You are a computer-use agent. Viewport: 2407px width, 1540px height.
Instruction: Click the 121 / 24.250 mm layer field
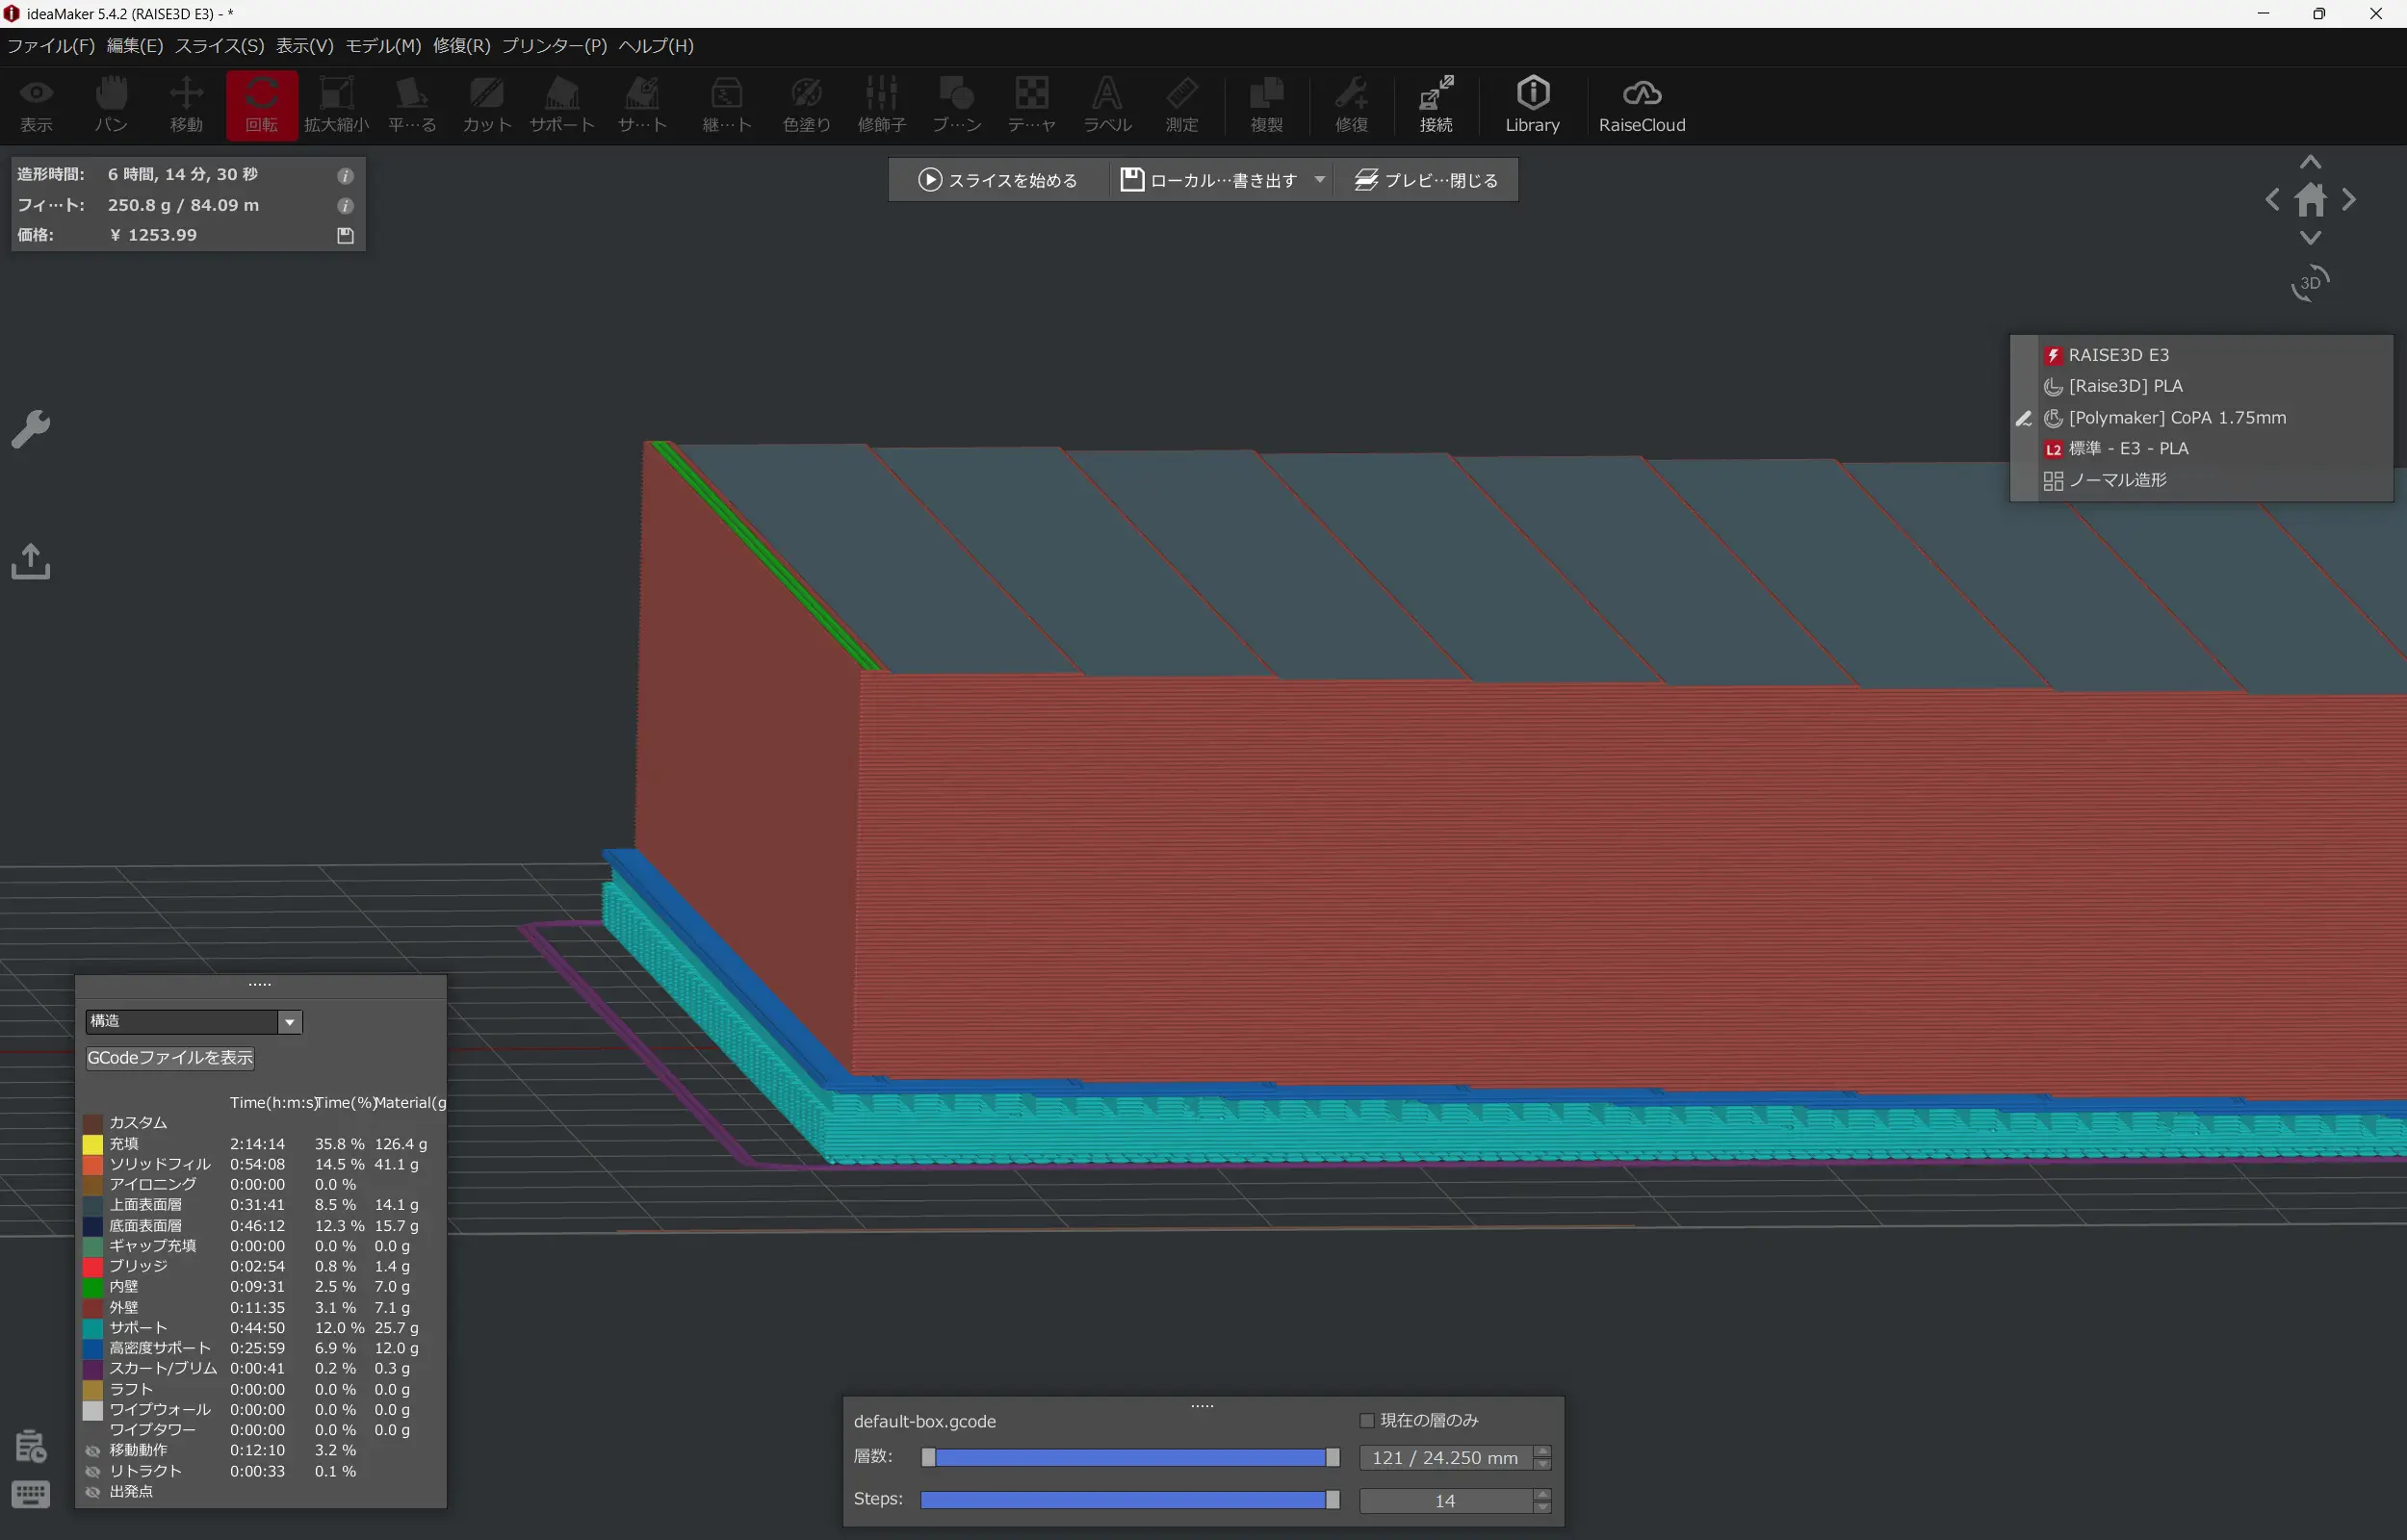(1446, 1458)
